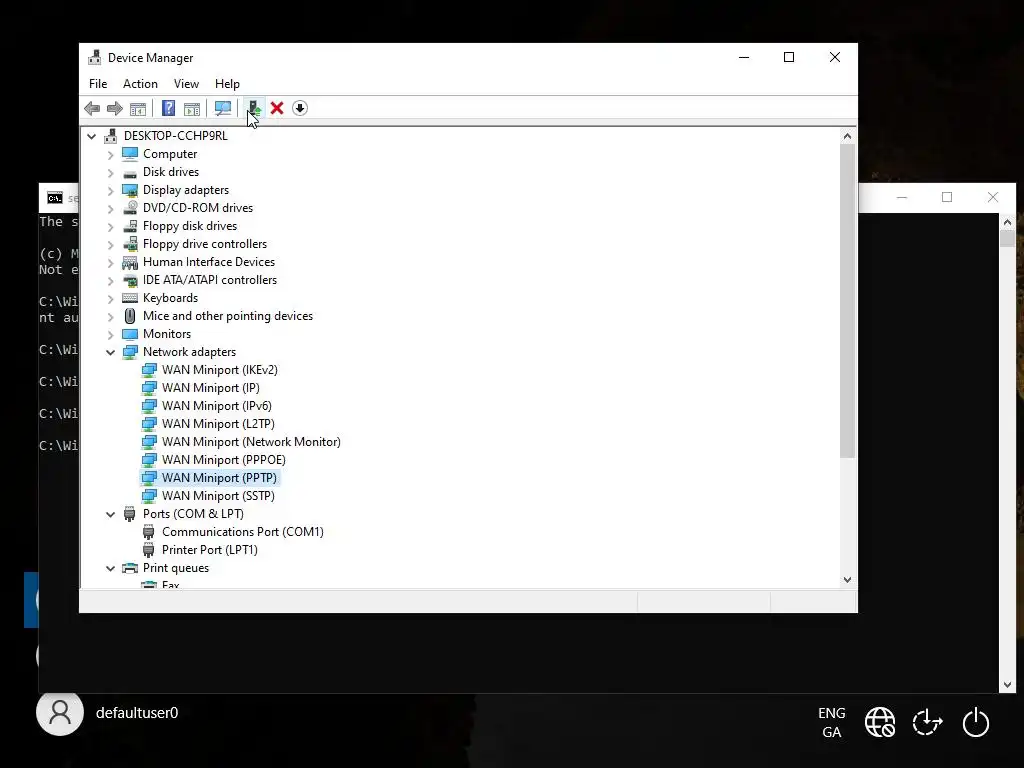Open the Ease of Access icon

927,722
